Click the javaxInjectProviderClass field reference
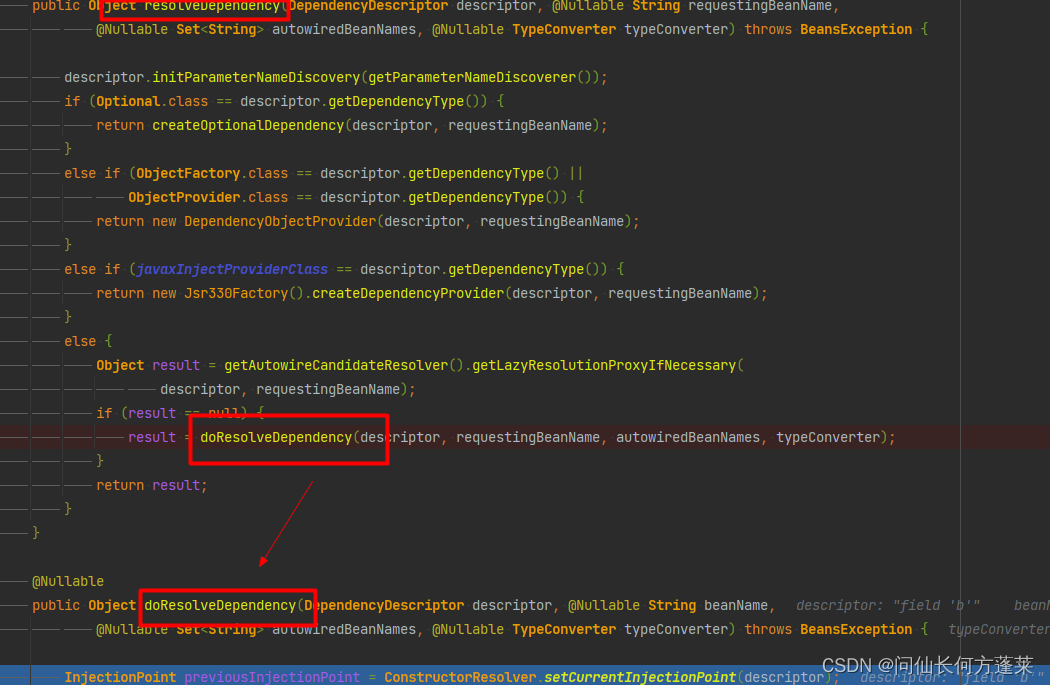Screen dimensions: 1050x685 [x=232, y=270]
